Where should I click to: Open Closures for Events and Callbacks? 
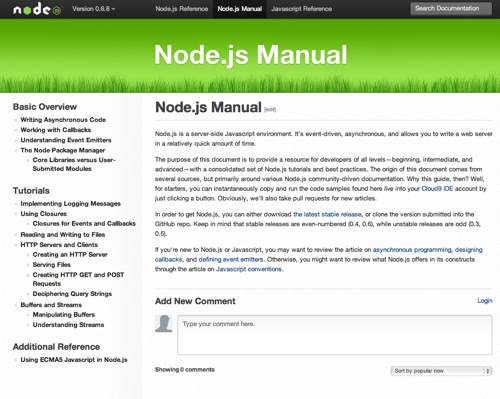click(84, 223)
